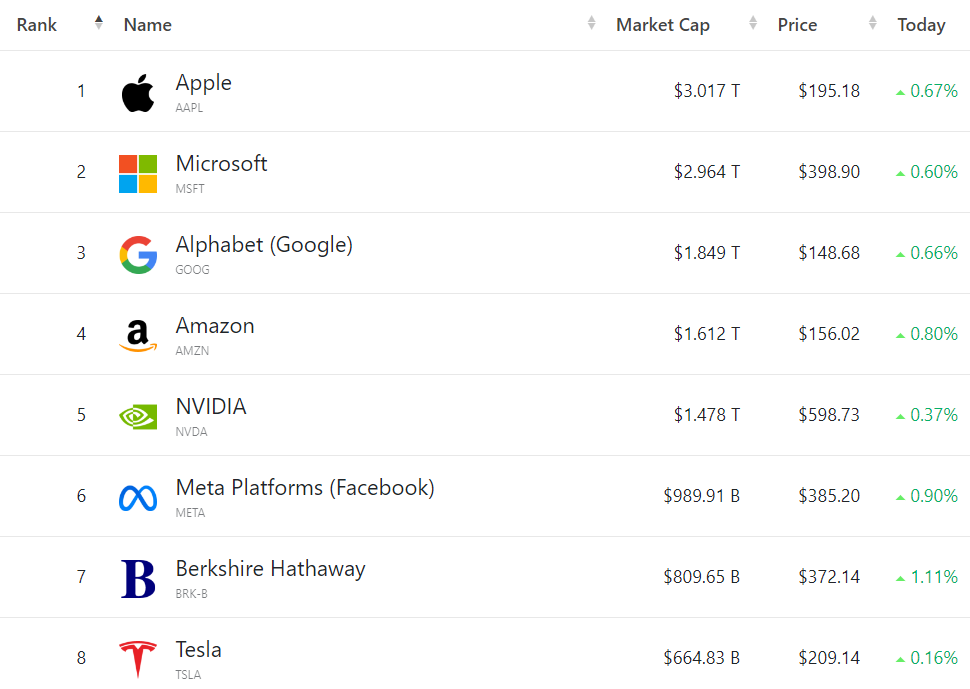970x689 pixels.
Task: Click the red Tesla logo
Action: tap(138, 660)
